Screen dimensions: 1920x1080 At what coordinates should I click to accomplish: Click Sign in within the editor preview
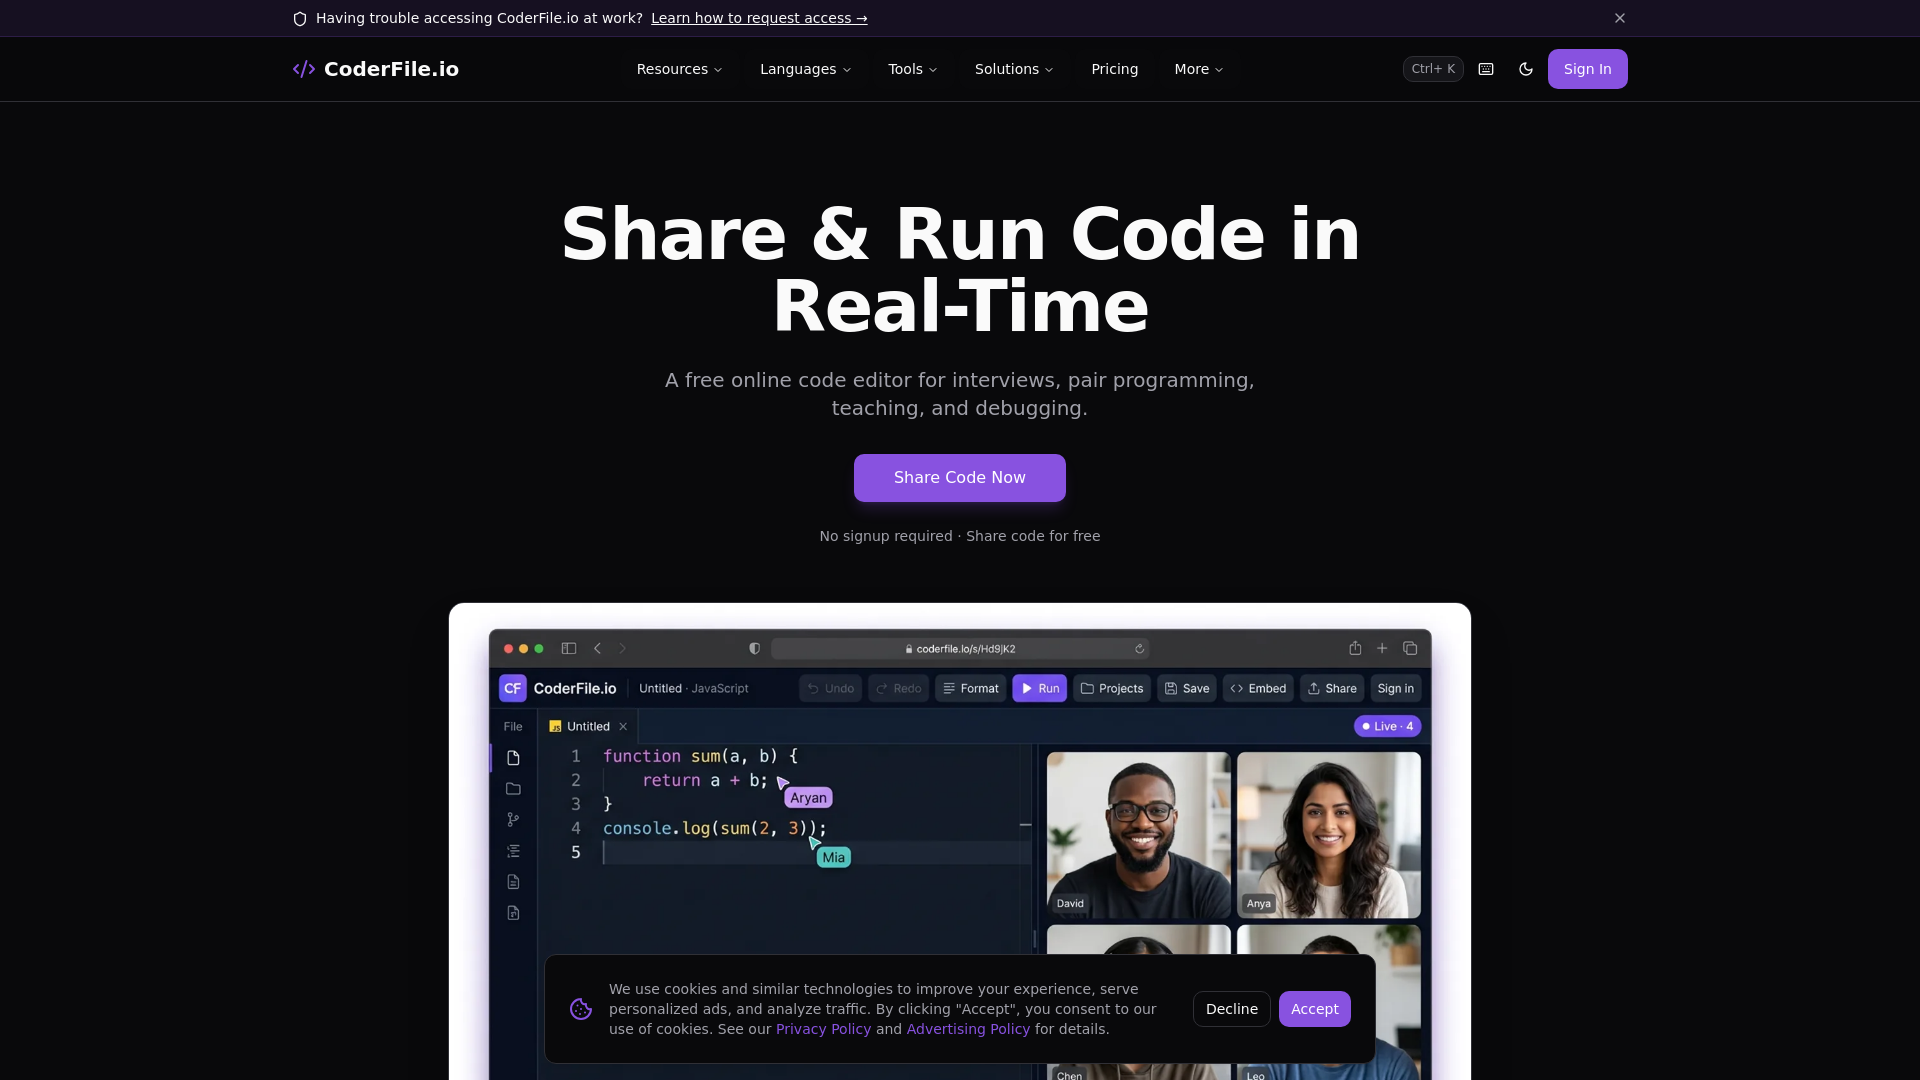pos(1395,688)
